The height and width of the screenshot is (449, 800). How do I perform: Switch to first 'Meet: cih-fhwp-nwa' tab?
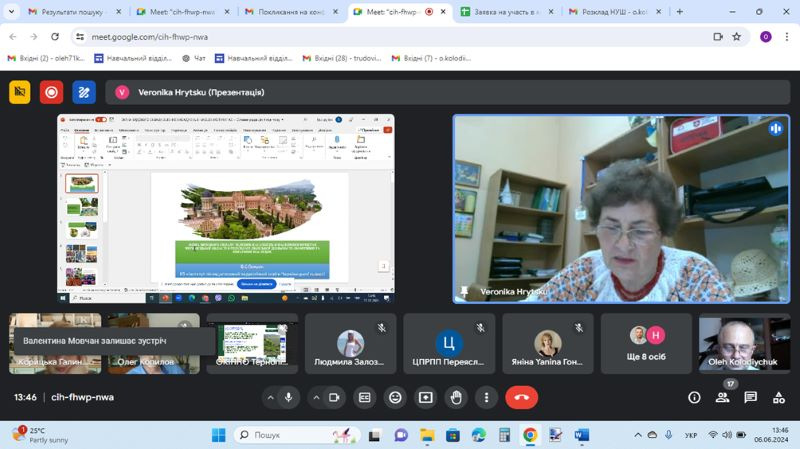pyautogui.click(x=183, y=11)
